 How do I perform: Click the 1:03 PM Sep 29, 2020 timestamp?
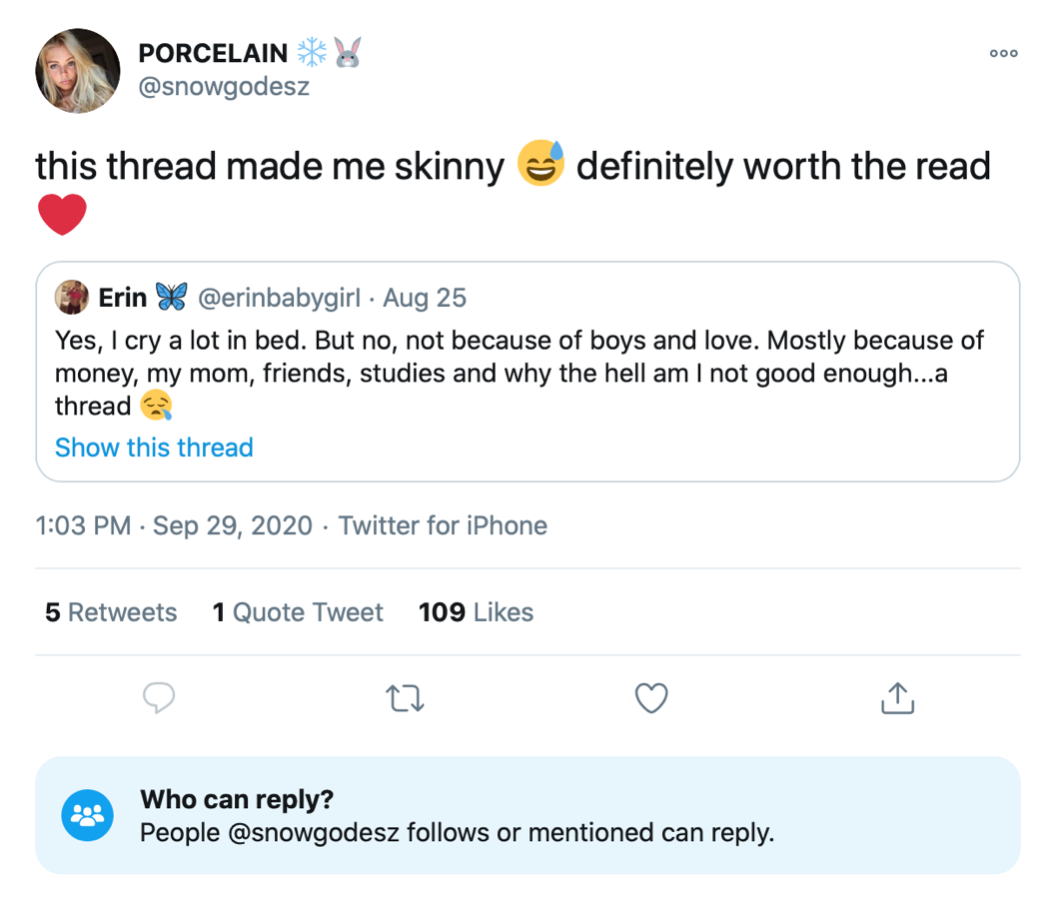174,526
